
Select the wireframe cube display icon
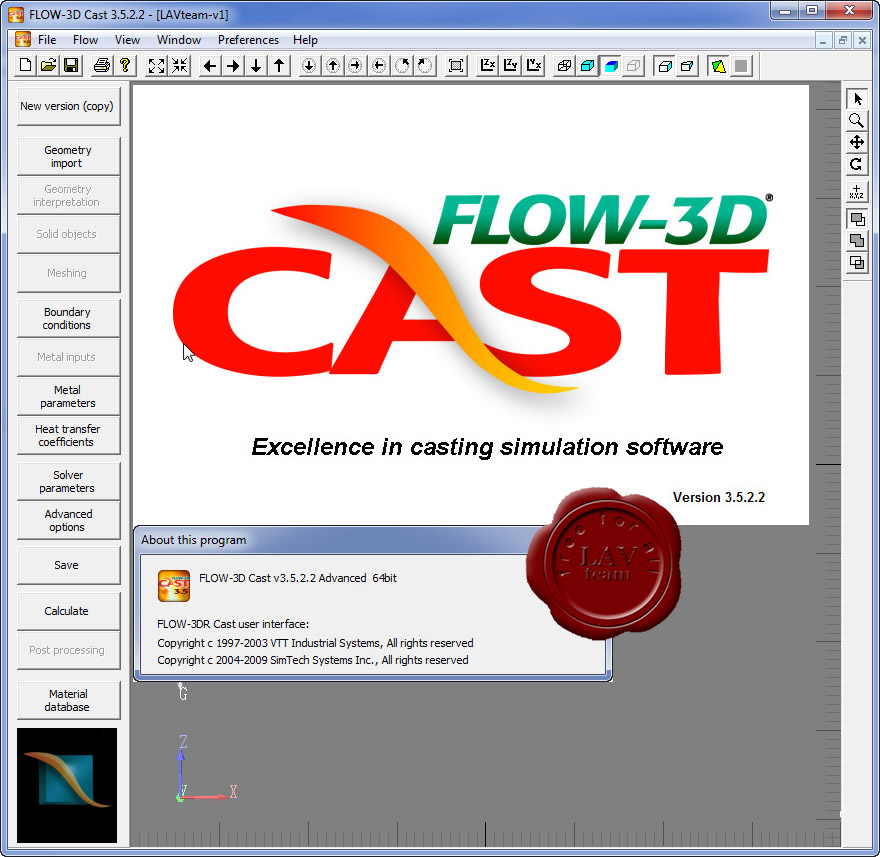(564, 66)
